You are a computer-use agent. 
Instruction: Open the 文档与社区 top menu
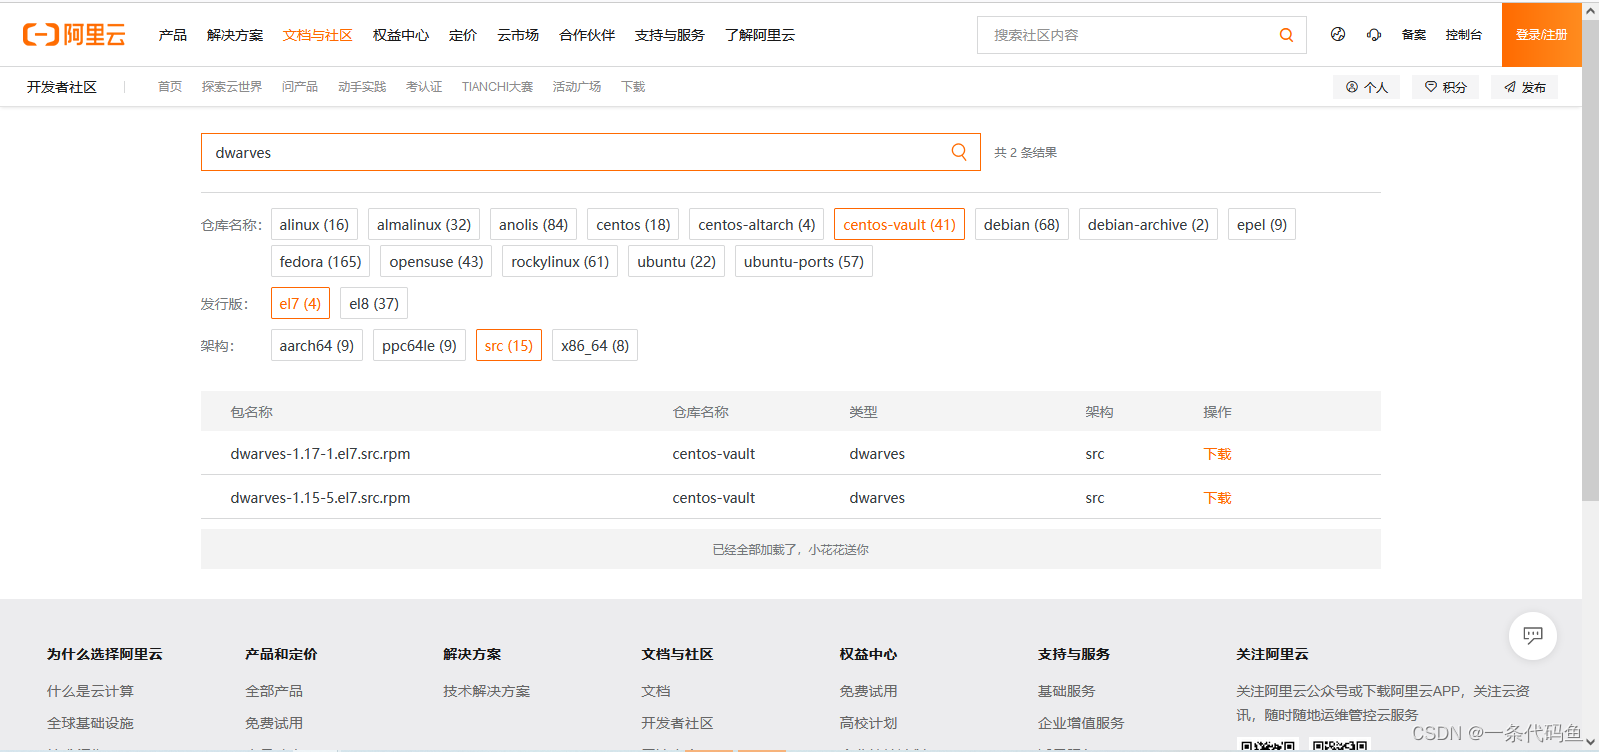point(318,35)
